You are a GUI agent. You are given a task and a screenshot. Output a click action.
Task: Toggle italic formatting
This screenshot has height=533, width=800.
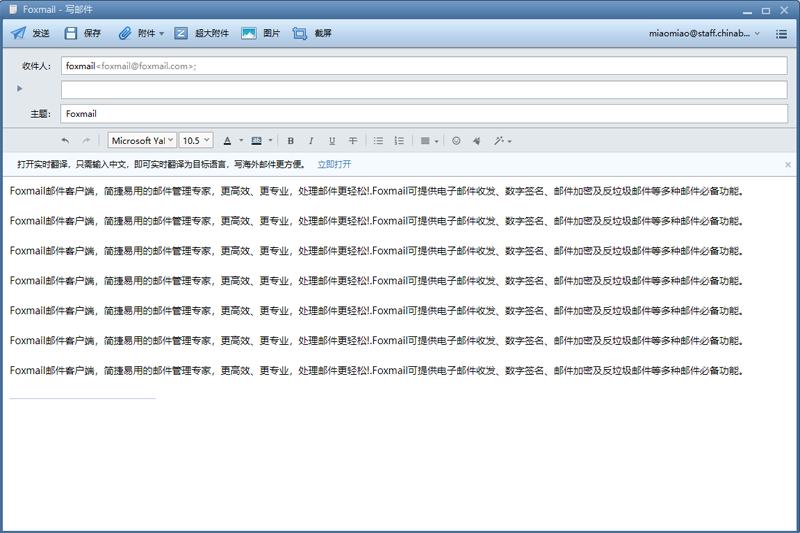[x=311, y=141]
